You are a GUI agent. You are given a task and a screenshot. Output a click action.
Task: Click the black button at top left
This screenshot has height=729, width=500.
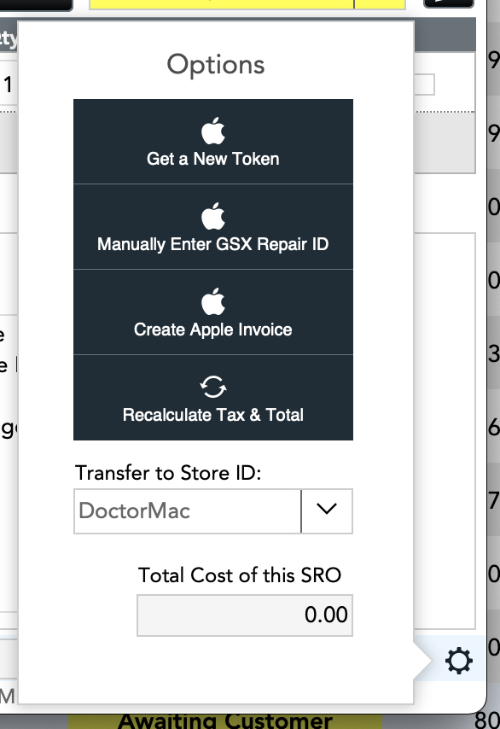point(36,5)
